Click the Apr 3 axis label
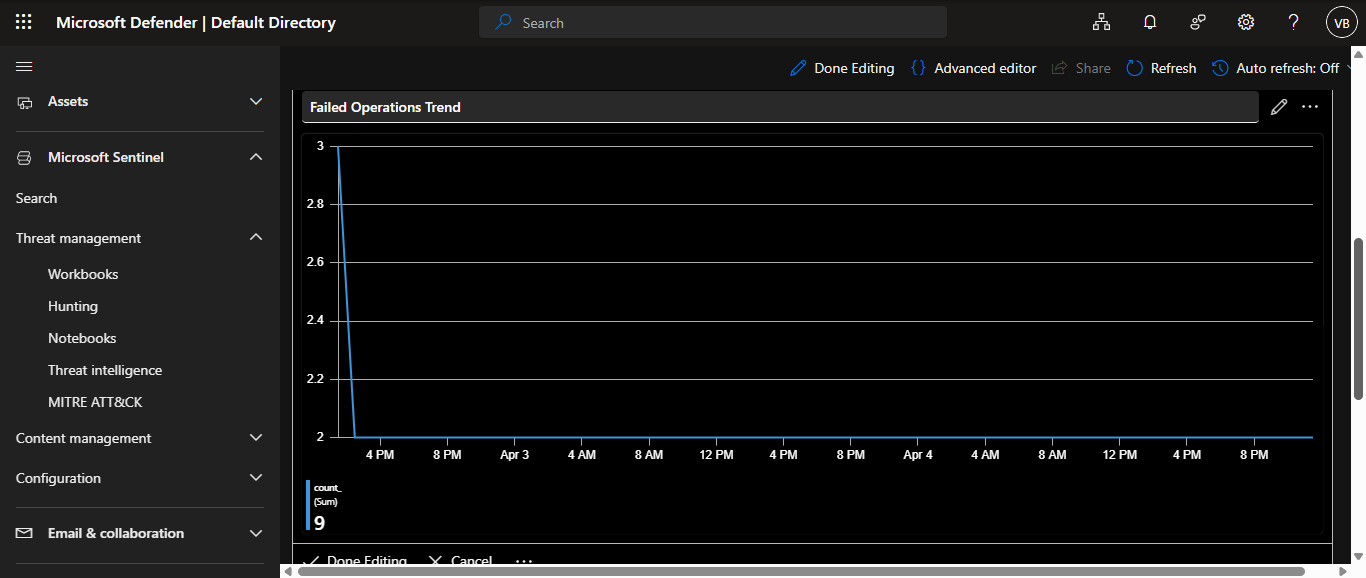The height and width of the screenshot is (578, 1366). click(x=514, y=454)
